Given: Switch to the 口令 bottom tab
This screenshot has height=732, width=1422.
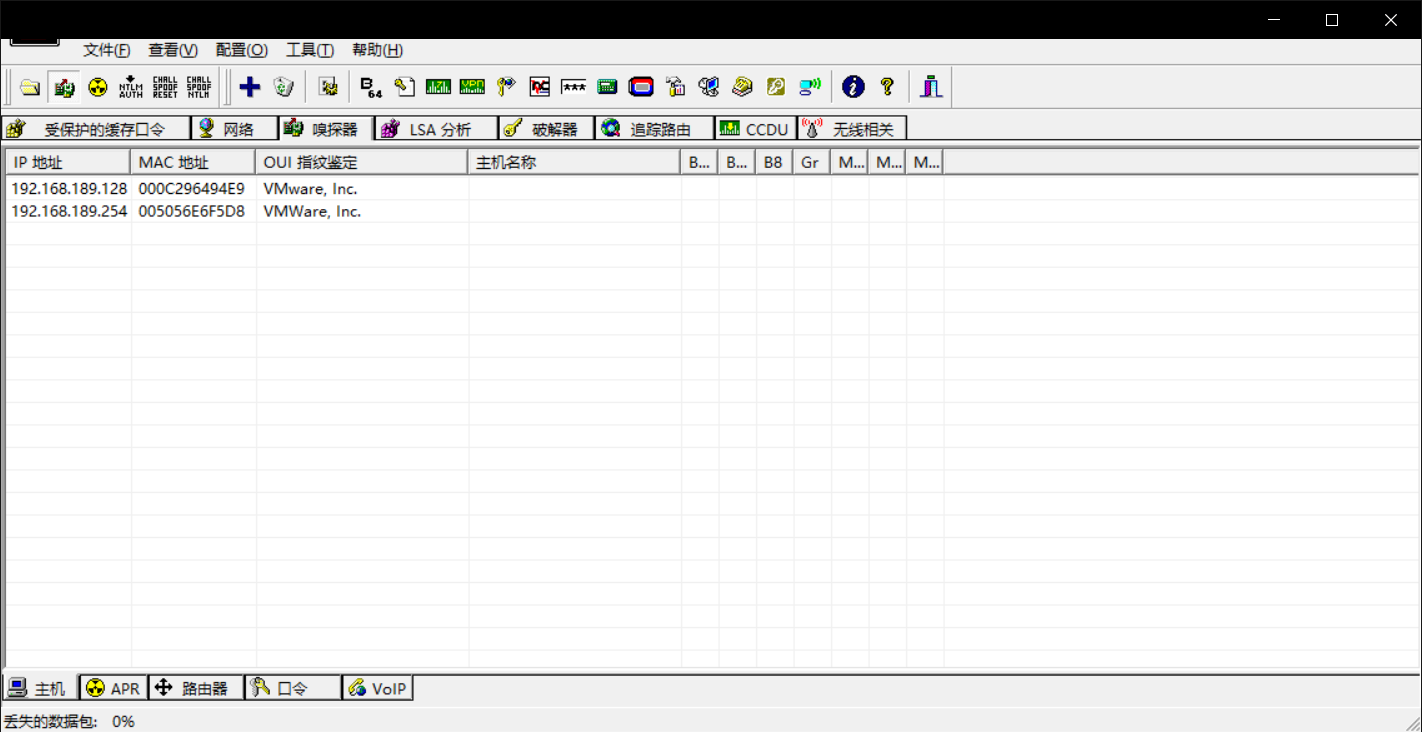Looking at the screenshot, I should (293, 688).
